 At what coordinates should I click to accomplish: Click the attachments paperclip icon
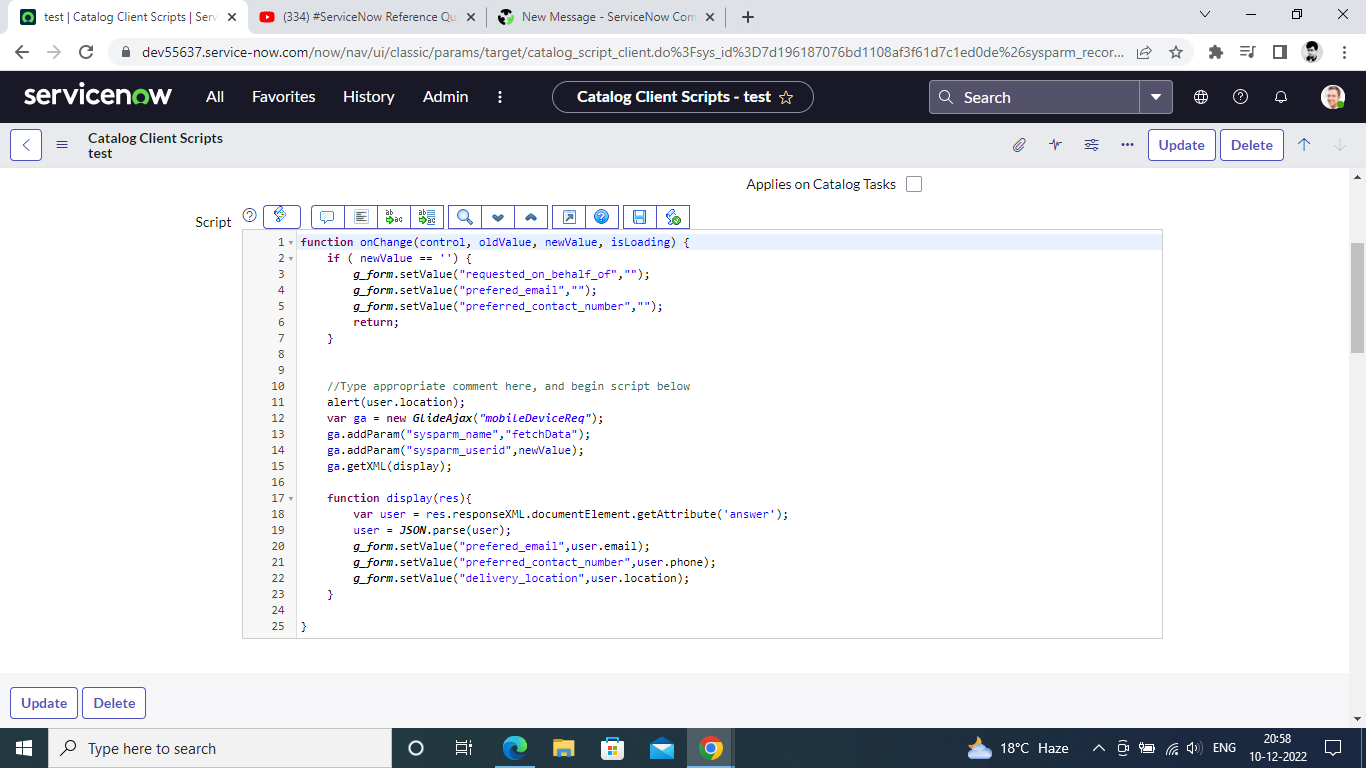point(1019,145)
